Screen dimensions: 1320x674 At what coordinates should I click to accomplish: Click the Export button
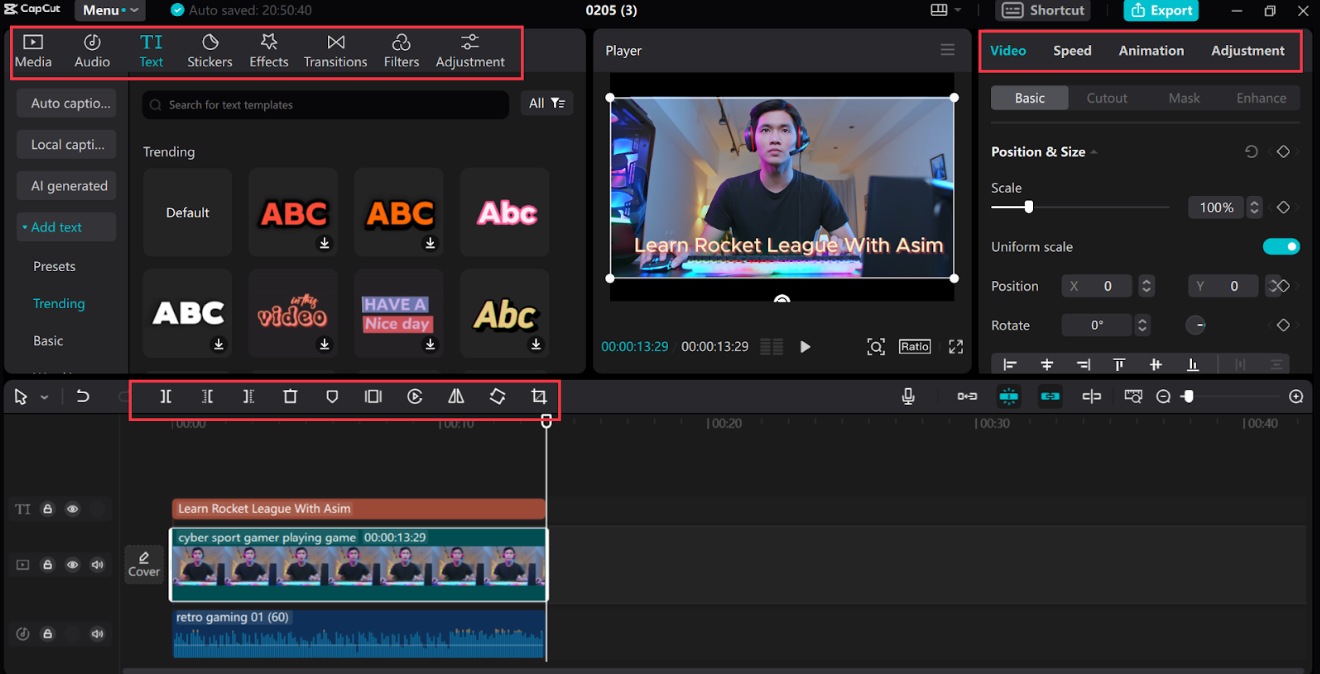pyautogui.click(x=1161, y=10)
